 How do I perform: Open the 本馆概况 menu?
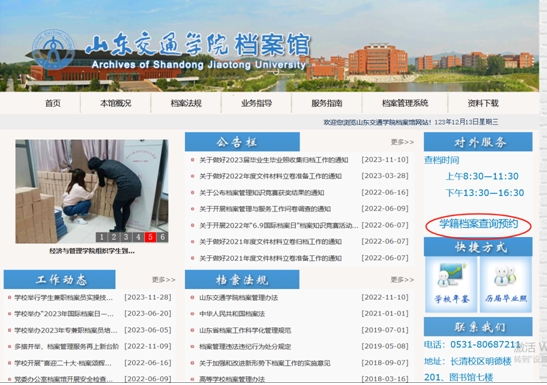[x=115, y=103]
